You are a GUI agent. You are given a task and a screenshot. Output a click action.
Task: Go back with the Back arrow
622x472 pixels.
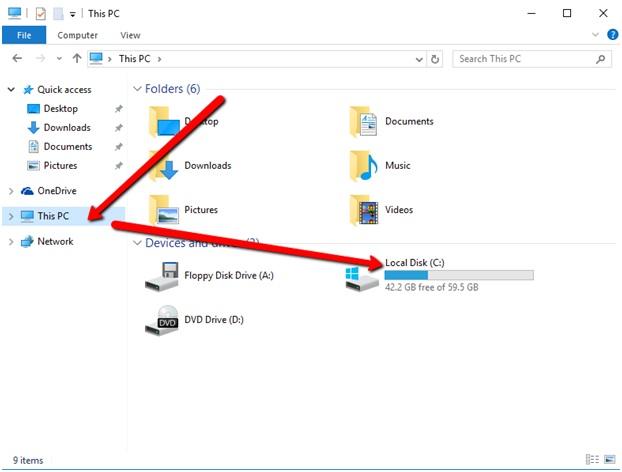point(17,59)
